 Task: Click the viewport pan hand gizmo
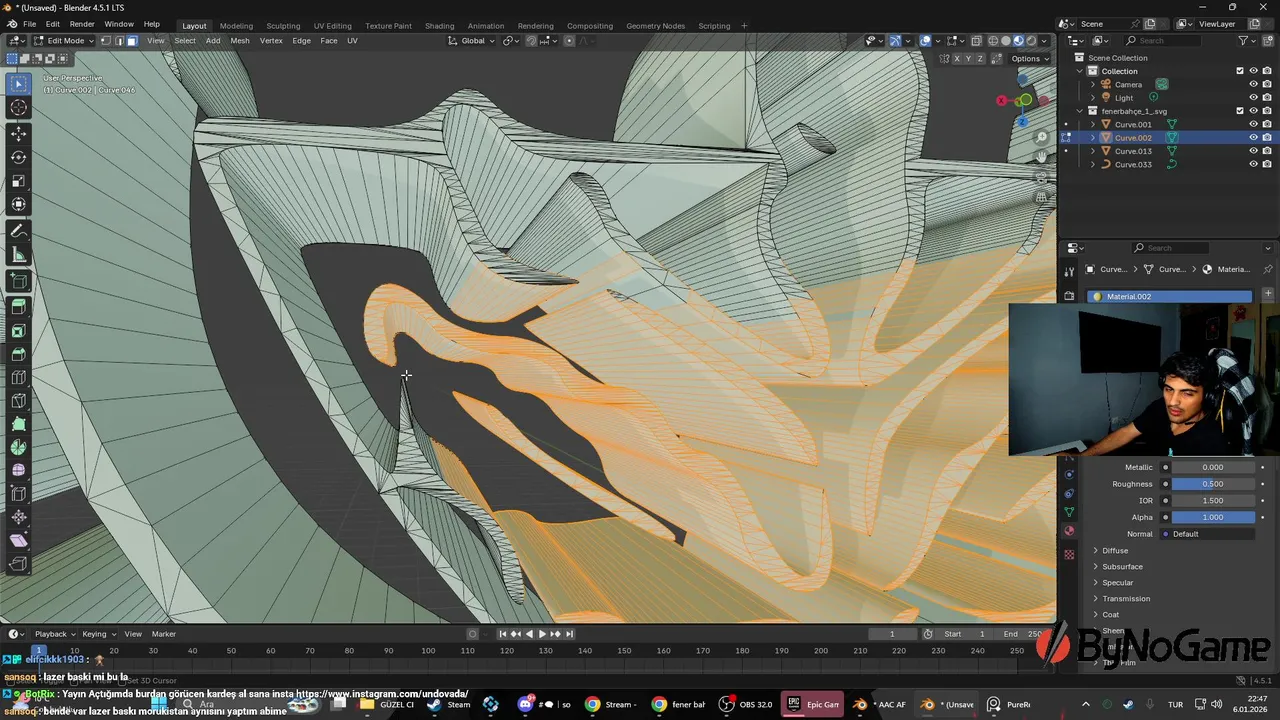pyautogui.click(x=1041, y=156)
